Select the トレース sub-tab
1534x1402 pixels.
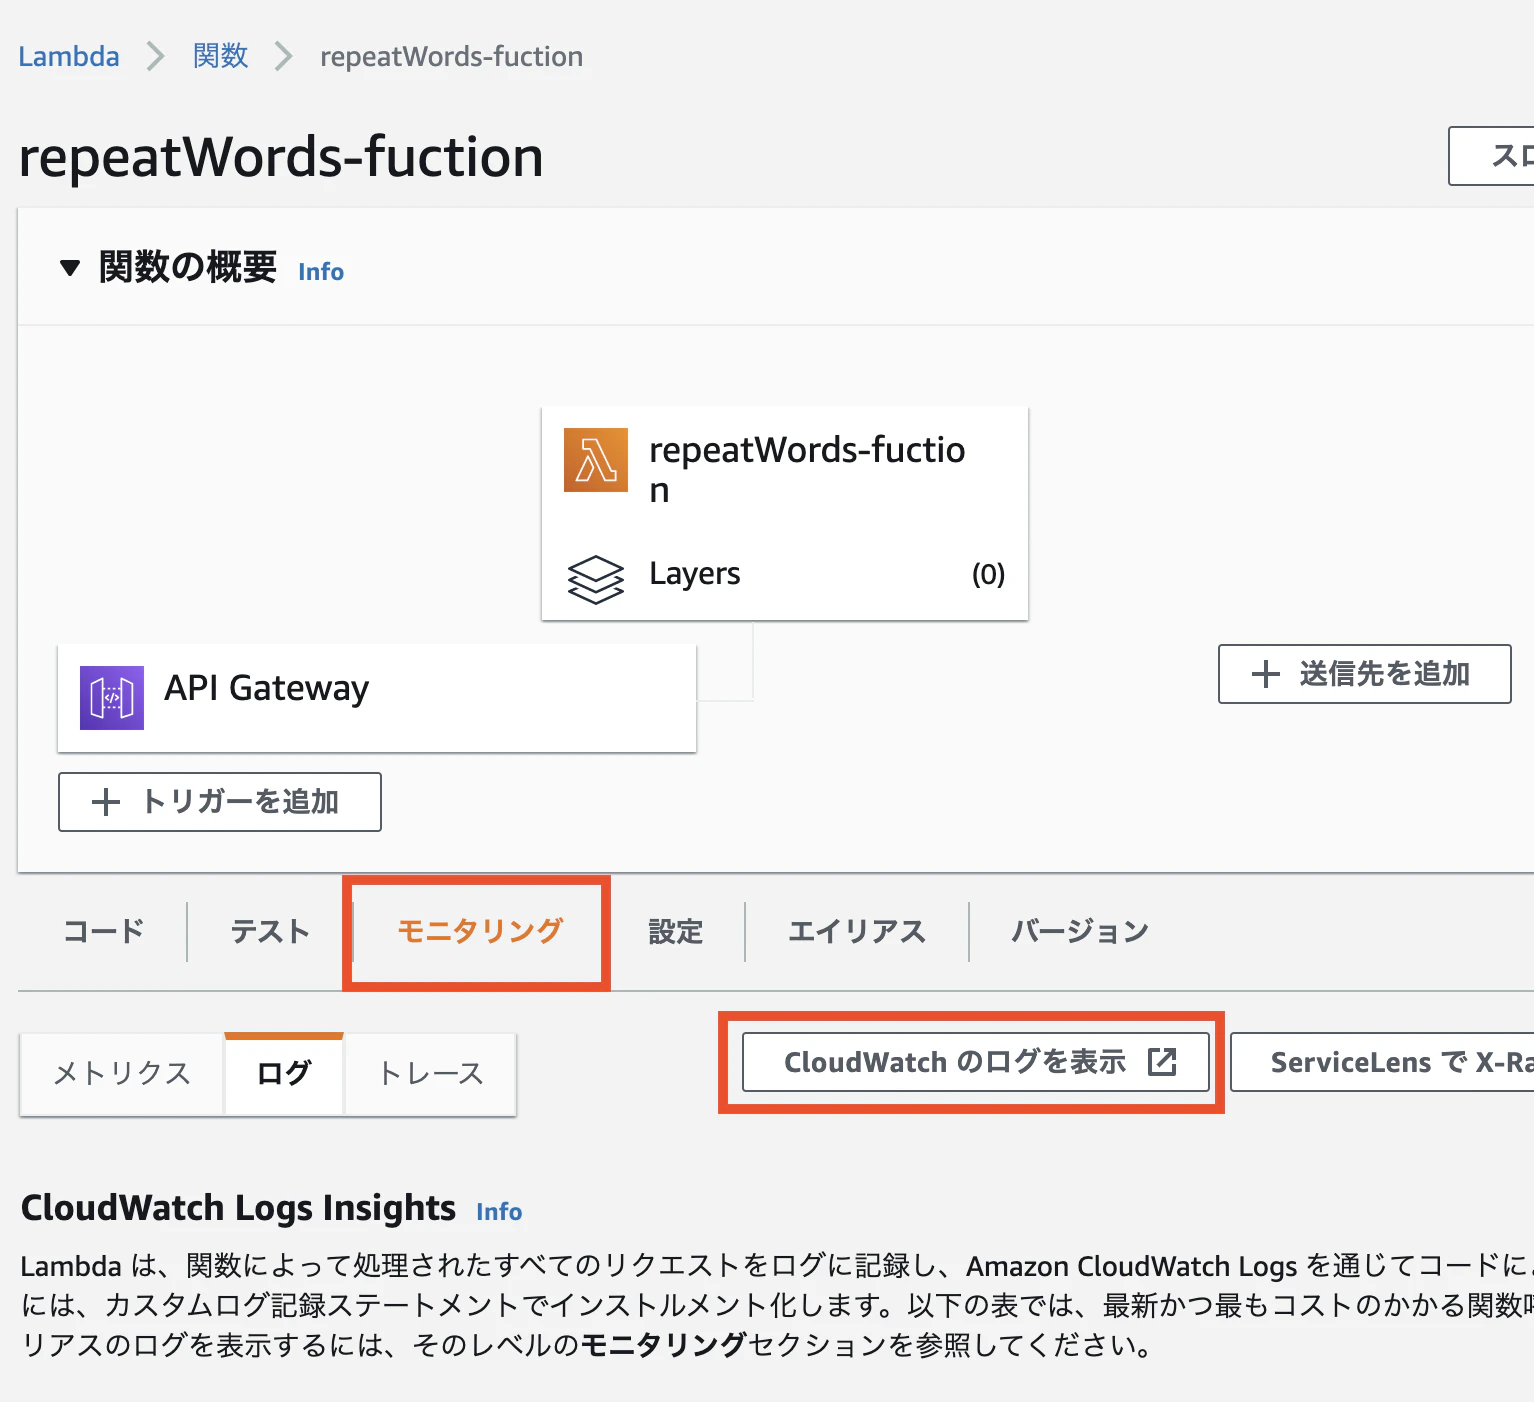pyautogui.click(x=431, y=1074)
